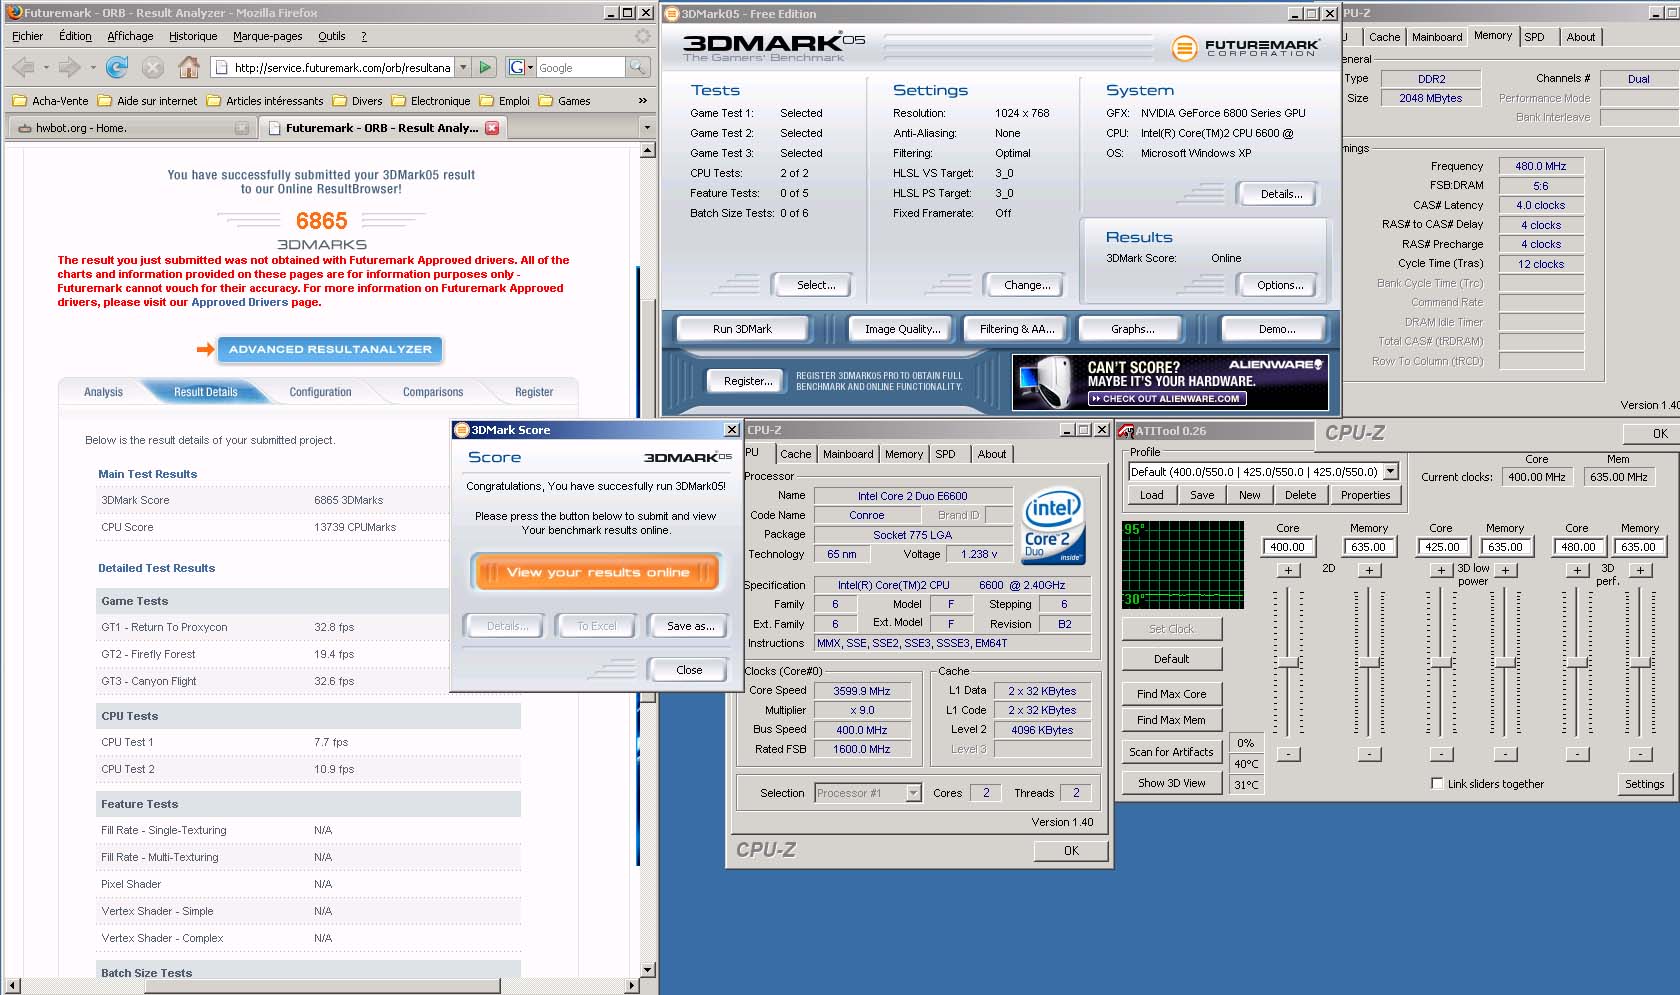Open the Aide sur internet bookmark folder
The height and width of the screenshot is (995, 1680).
[148, 101]
